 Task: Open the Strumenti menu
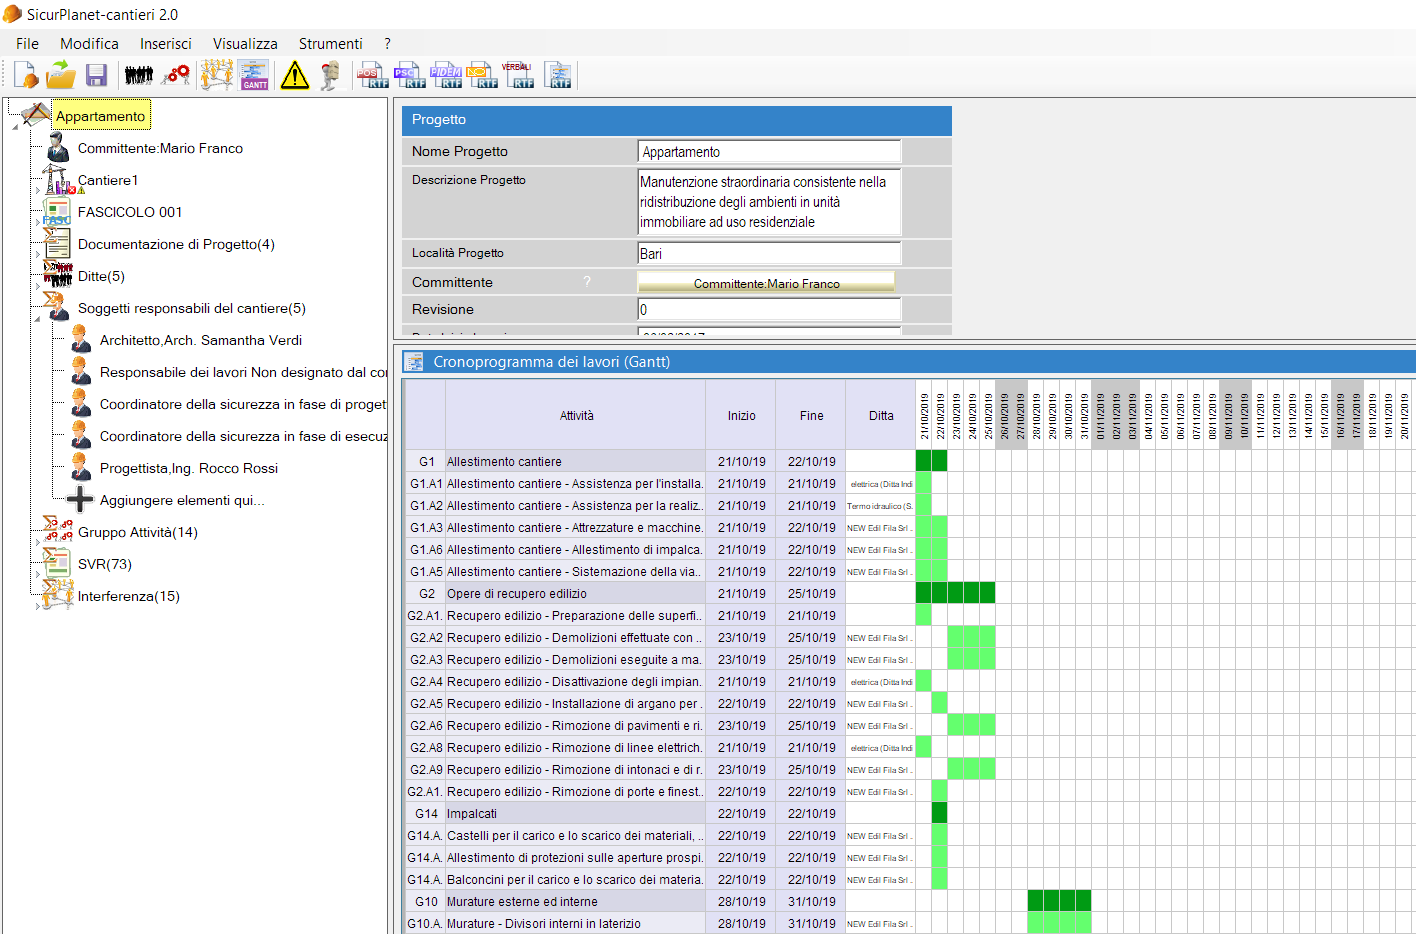click(330, 44)
